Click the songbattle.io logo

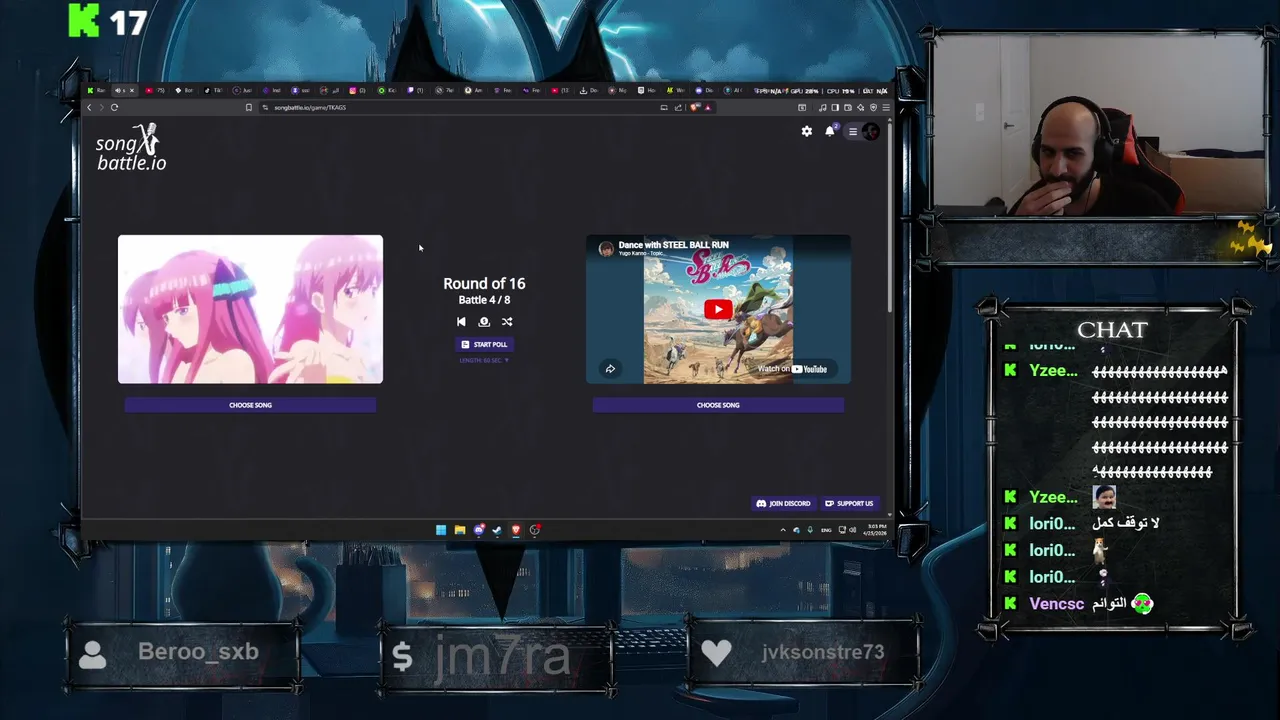131,148
